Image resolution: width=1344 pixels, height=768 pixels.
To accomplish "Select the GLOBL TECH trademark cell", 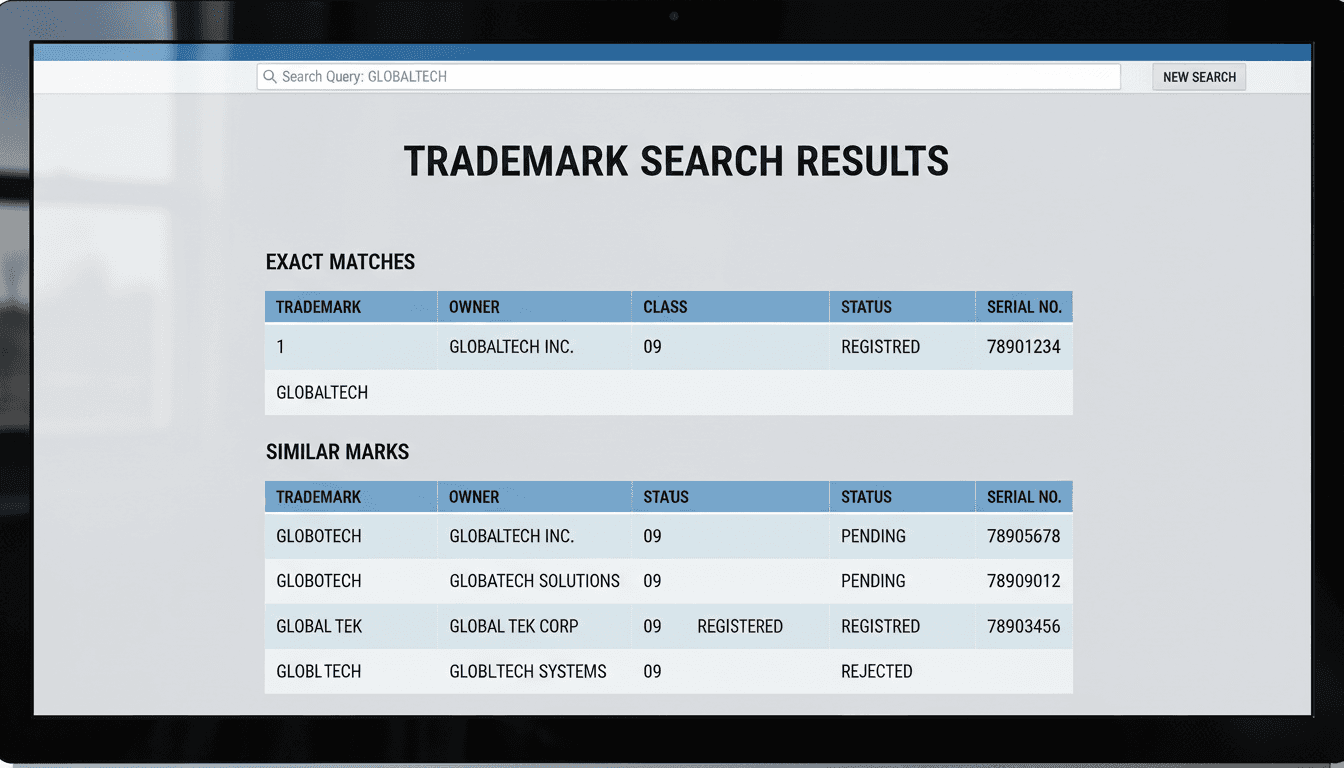I will [x=319, y=671].
